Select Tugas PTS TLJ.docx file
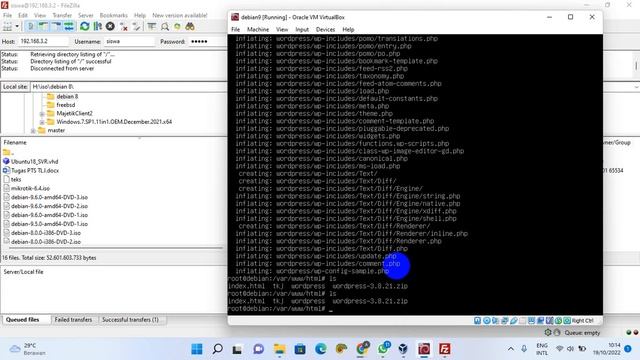This screenshot has height=360, width=640. pyautogui.click(x=35, y=171)
